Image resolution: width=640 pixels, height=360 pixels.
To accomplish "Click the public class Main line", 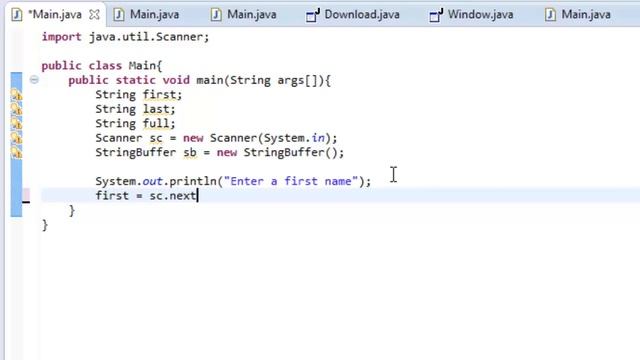I will (102, 66).
